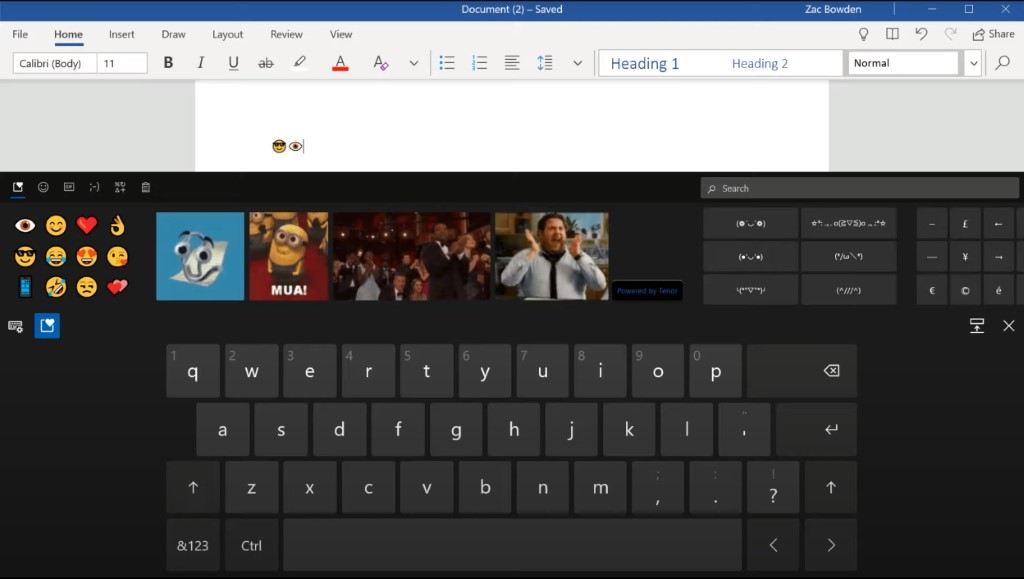The height and width of the screenshot is (579, 1024).
Task: Click the text highlight pen icon
Action: pyautogui.click(x=300, y=63)
